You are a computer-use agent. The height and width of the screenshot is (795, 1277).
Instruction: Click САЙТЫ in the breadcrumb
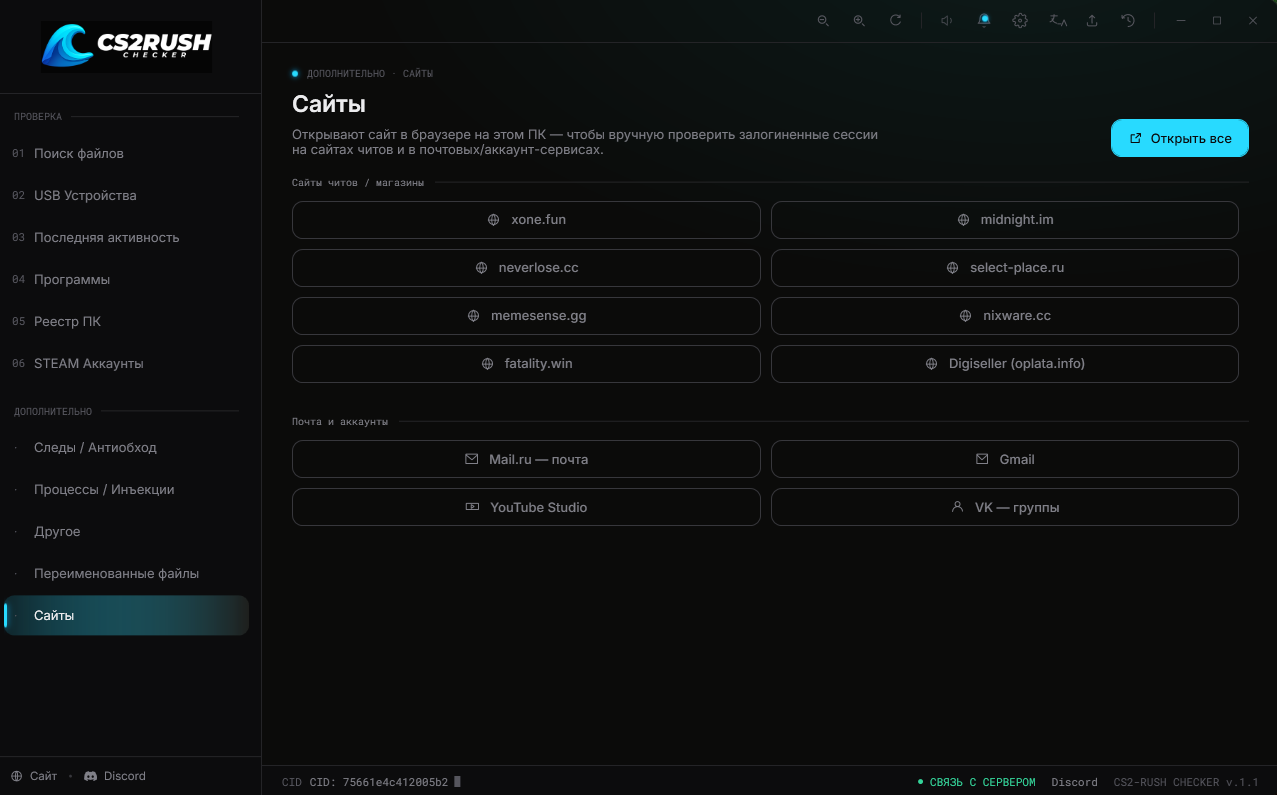(x=418, y=74)
